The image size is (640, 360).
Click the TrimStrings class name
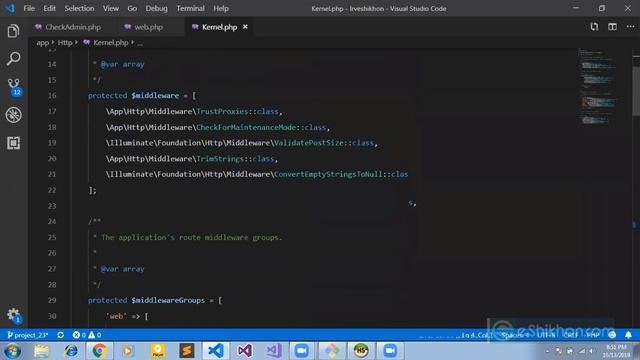[220, 159]
